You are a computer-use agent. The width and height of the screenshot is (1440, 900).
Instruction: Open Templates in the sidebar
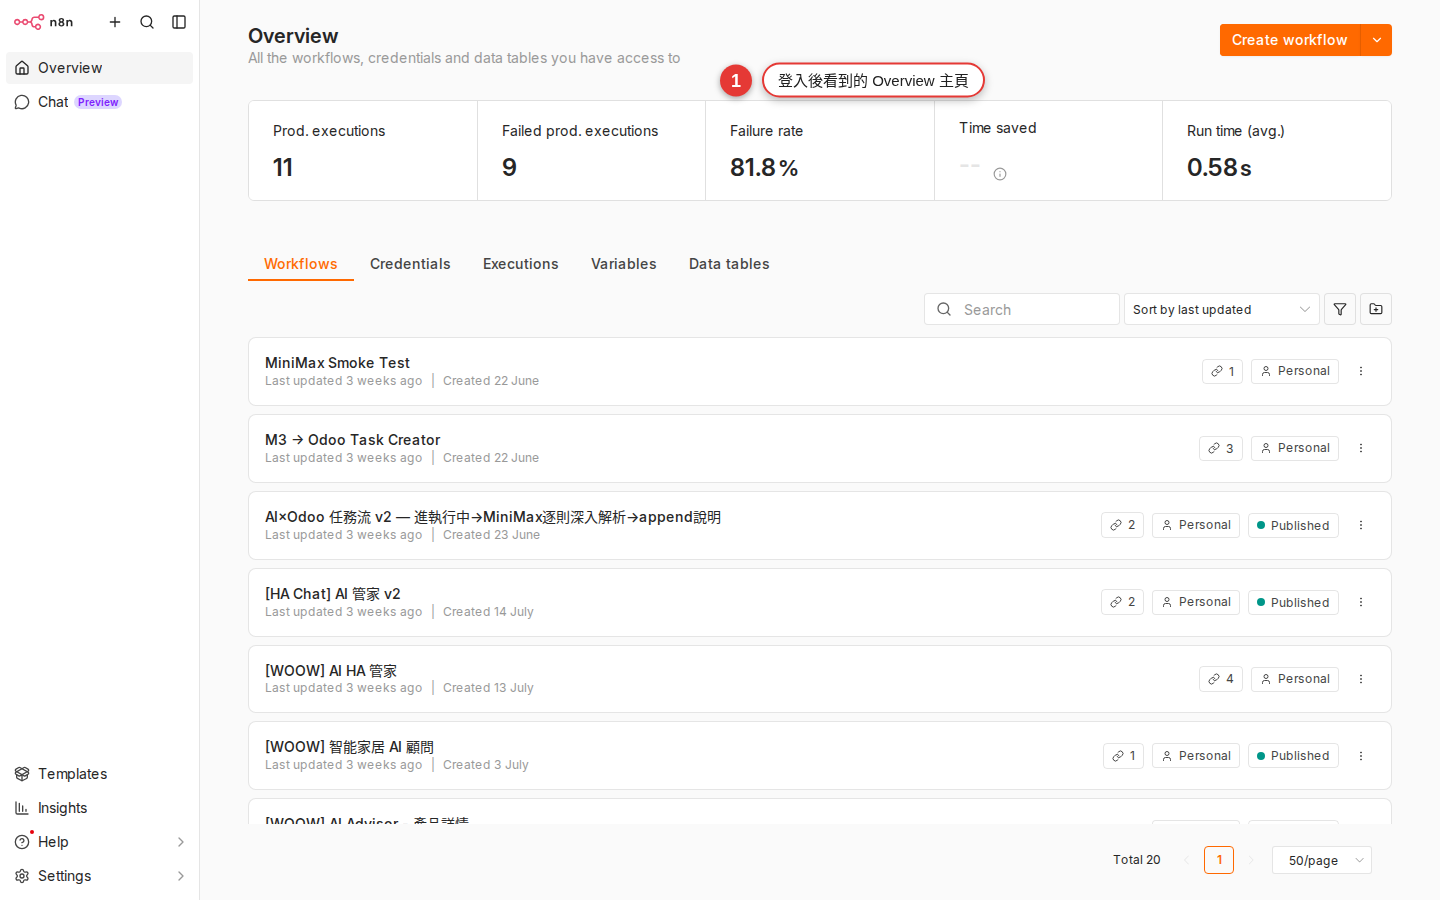pyautogui.click(x=99, y=774)
